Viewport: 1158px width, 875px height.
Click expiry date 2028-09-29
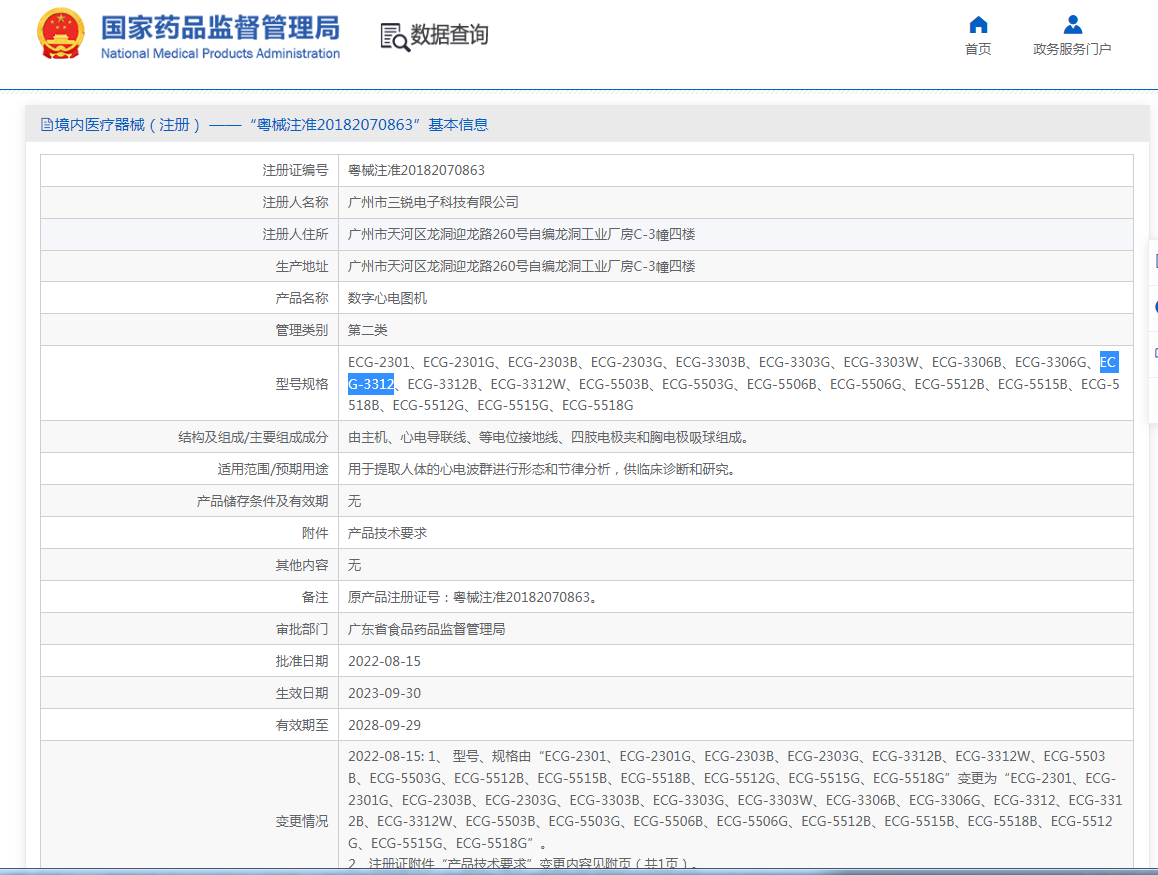pos(385,725)
